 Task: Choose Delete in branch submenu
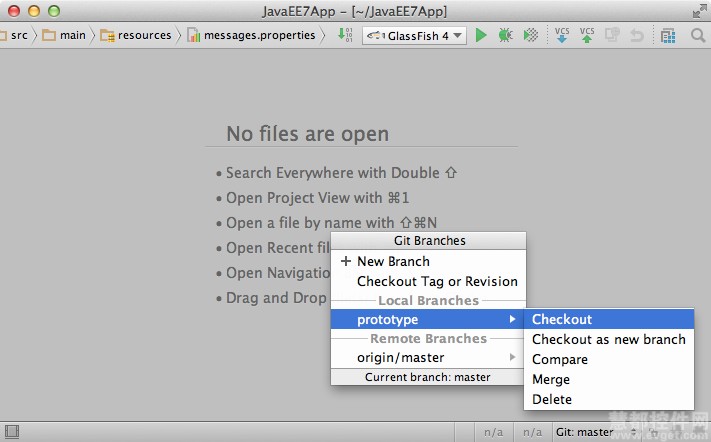pyautogui.click(x=609, y=399)
